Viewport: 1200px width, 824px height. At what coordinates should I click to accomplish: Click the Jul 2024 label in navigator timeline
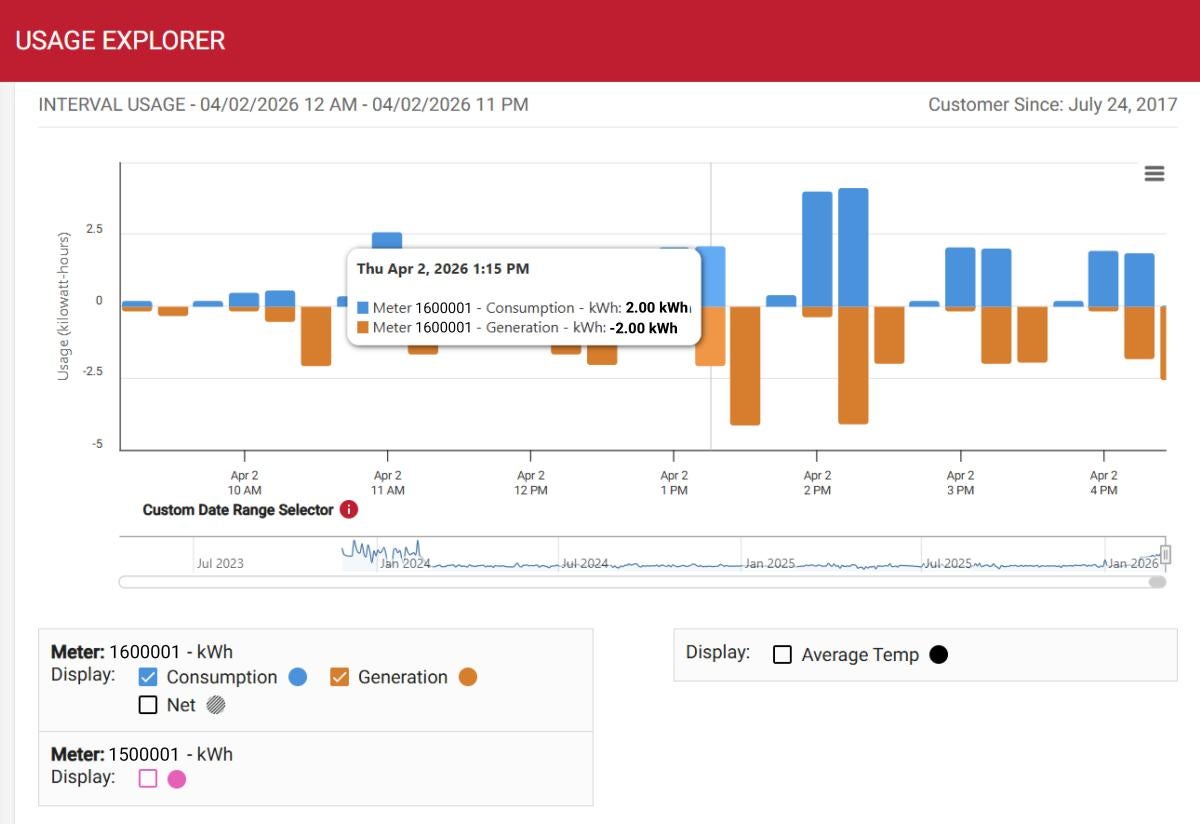click(x=584, y=564)
